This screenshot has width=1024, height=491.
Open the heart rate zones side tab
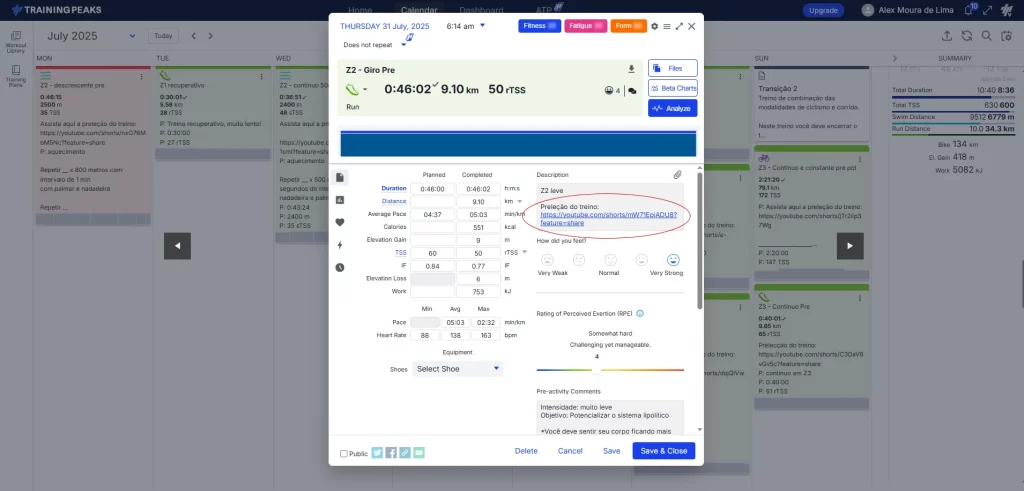click(340, 222)
